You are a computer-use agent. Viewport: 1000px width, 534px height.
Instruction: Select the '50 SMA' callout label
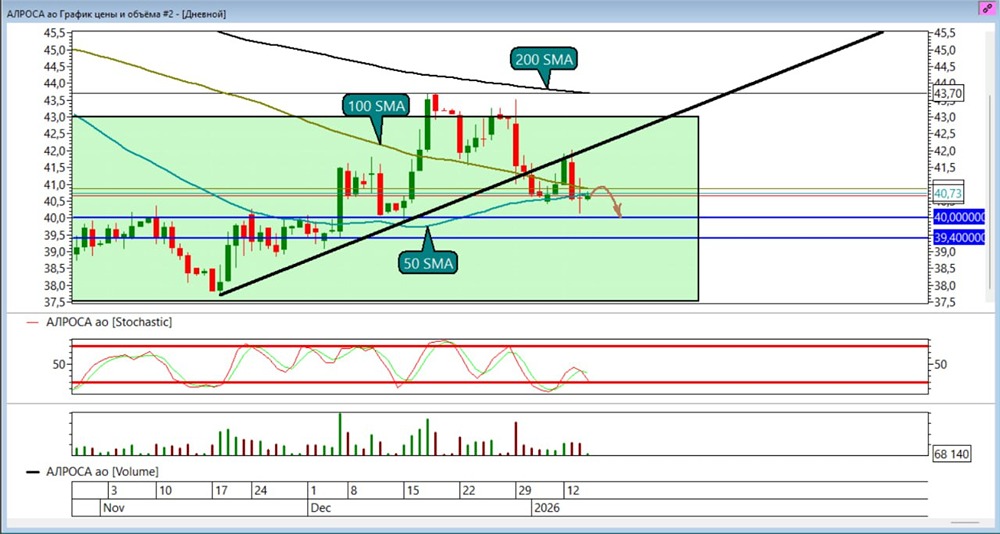426,262
